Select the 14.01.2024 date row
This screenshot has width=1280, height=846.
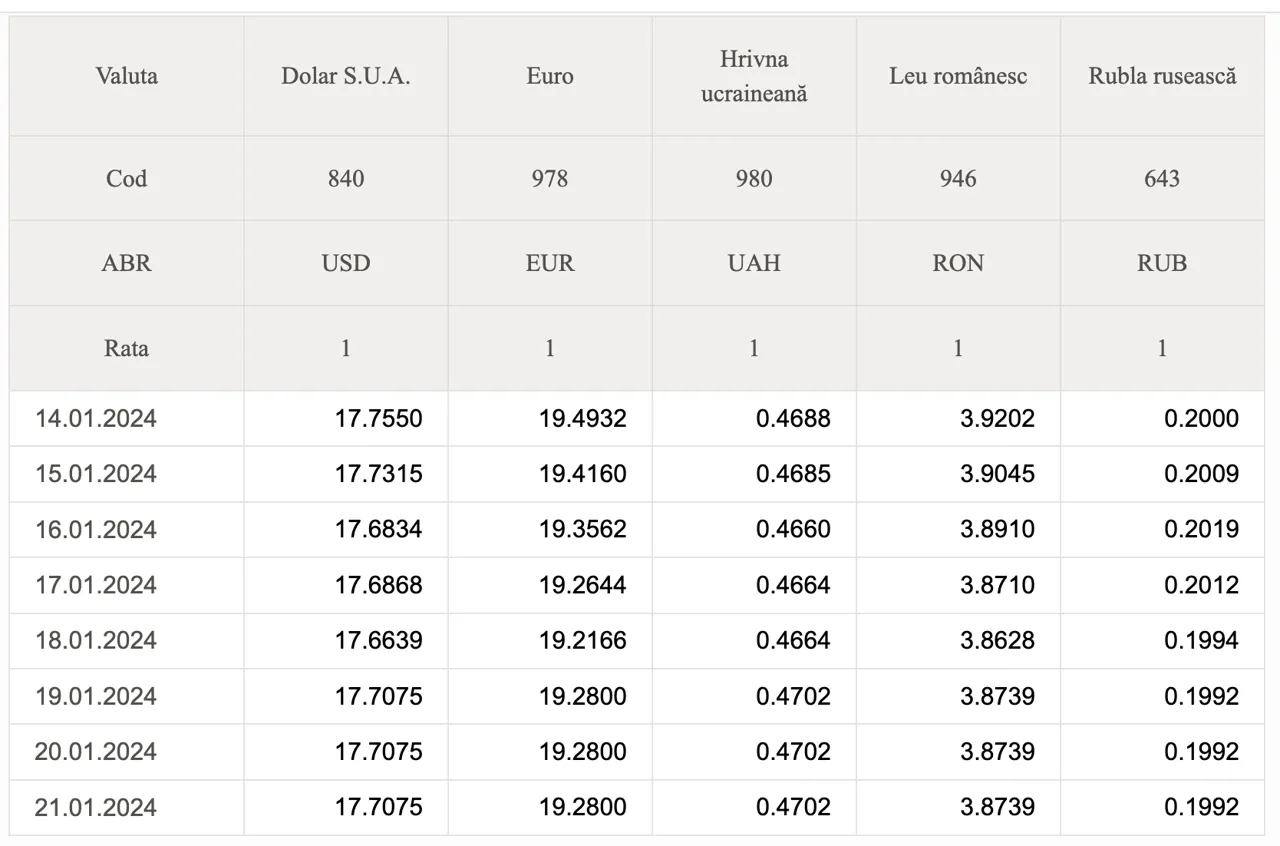pos(637,418)
